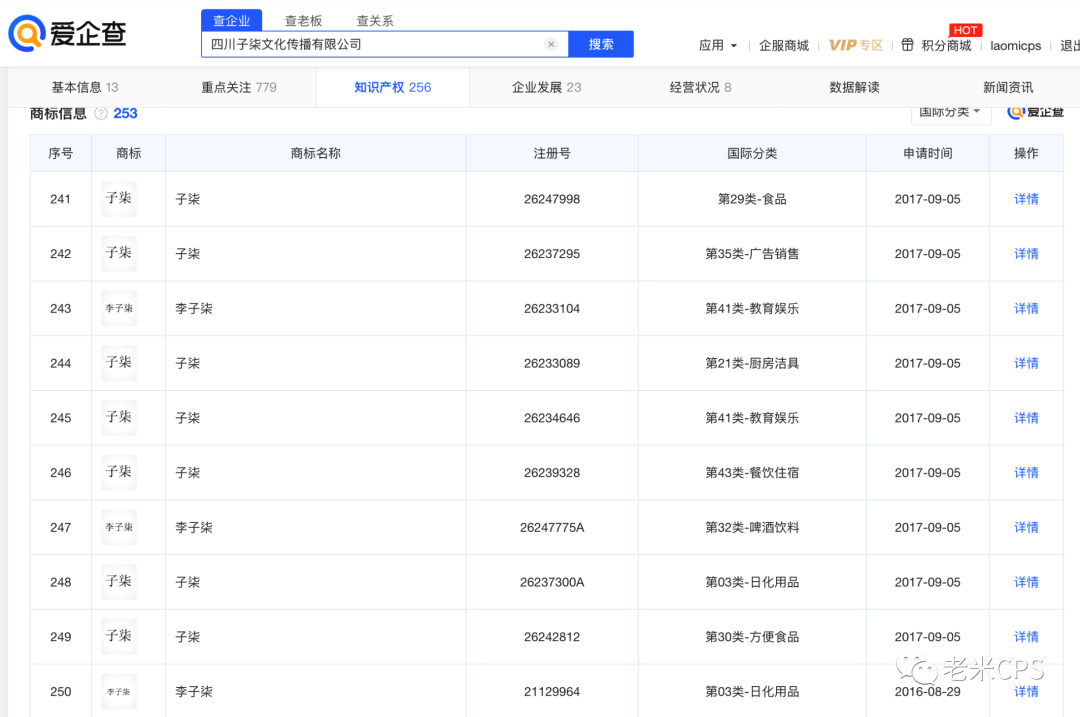Click 第30类-方便食品 classification cell

pyautogui.click(x=752, y=637)
